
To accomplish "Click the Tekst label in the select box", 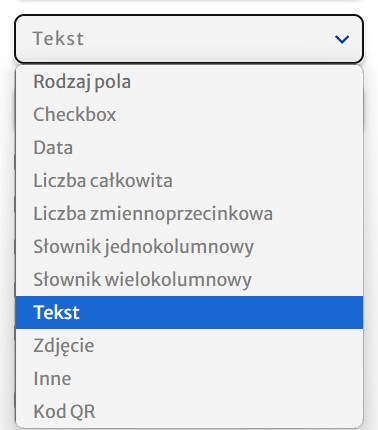I will [x=58, y=39].
